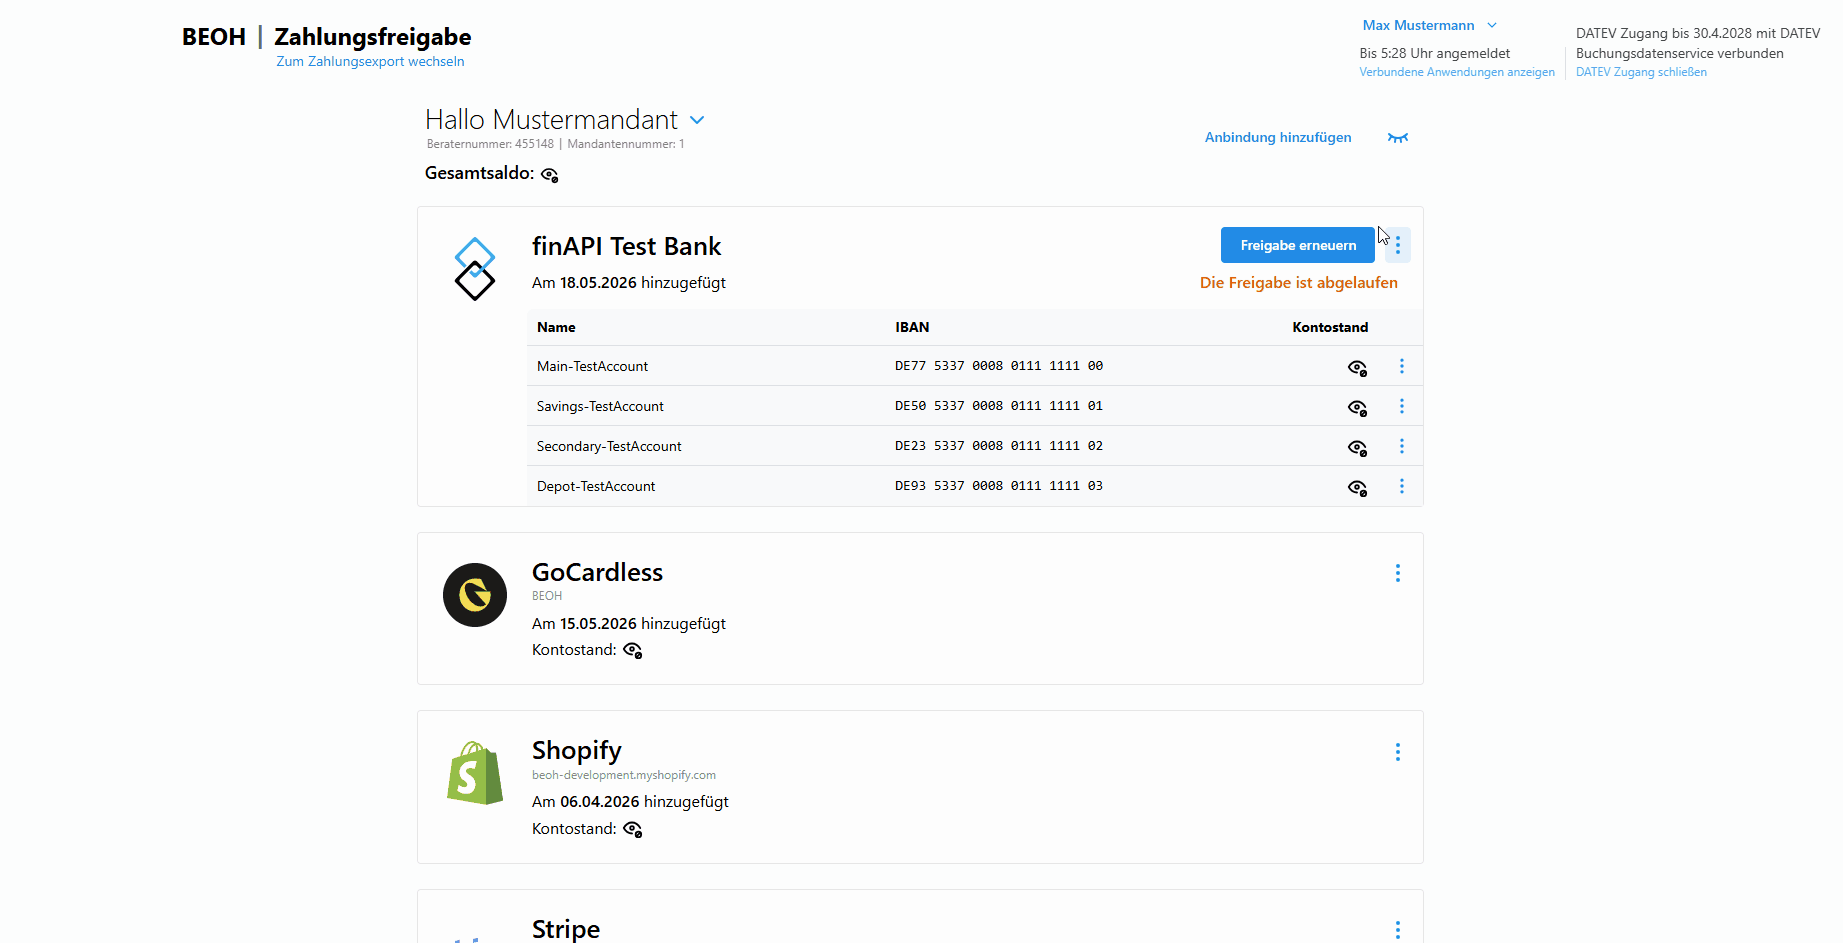This screenshot has width=1843, height=943.
Task: Click IBAN DE93 5337 0008 0111 1111 03
Action: point(999,486)
